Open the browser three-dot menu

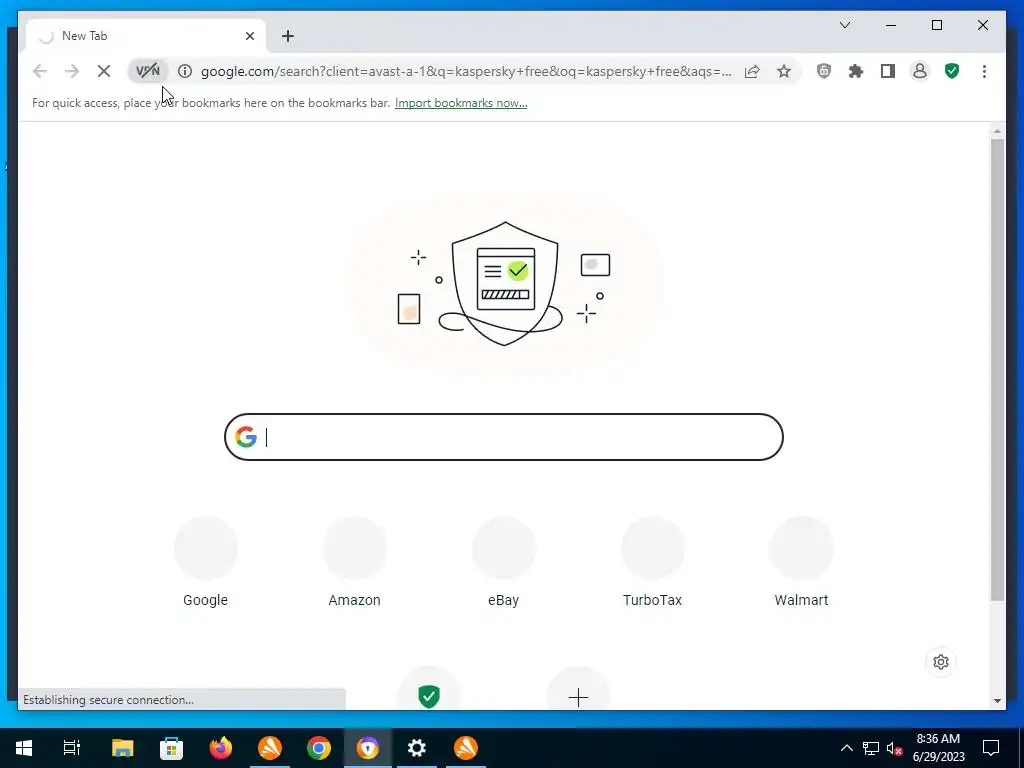click(984, 71)
